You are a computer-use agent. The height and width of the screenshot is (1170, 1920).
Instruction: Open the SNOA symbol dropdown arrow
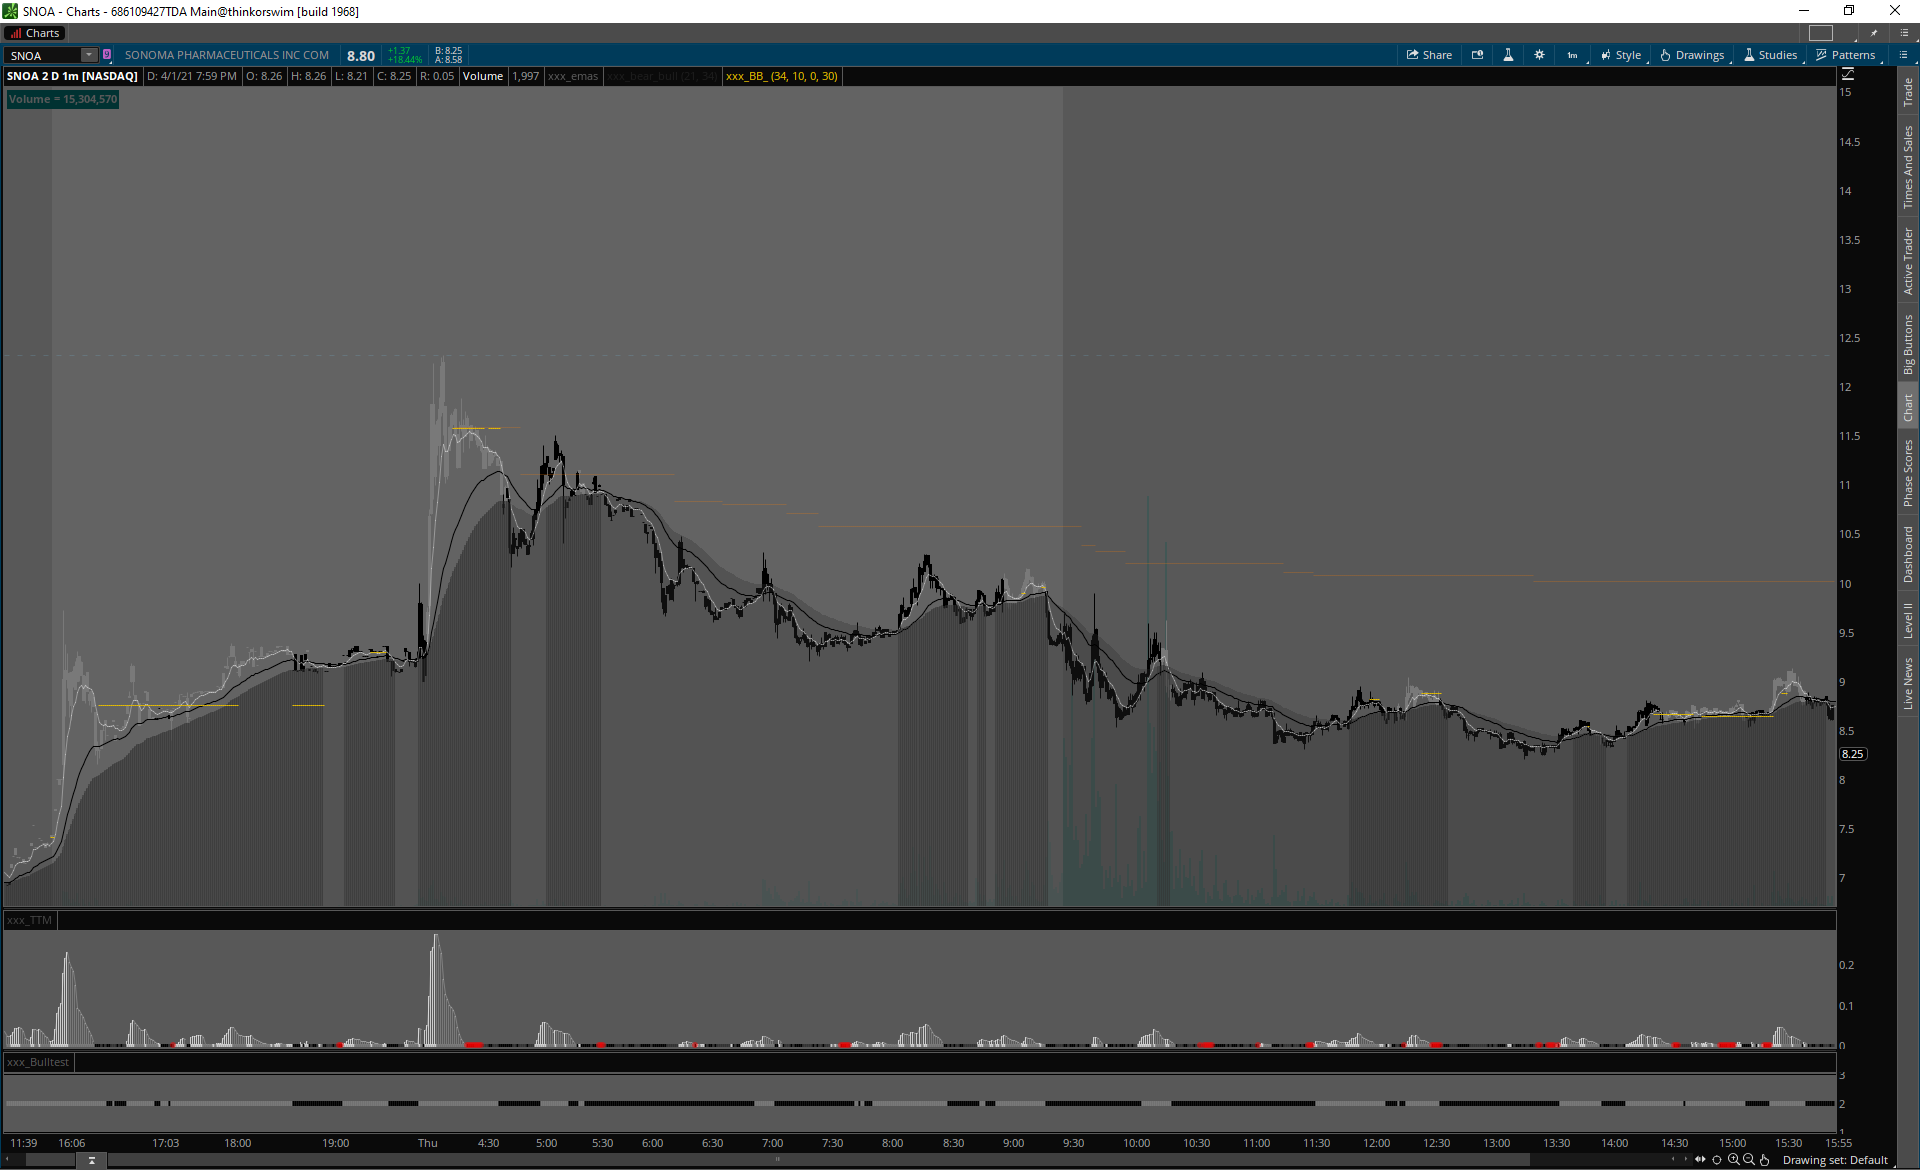coord(89,55)
